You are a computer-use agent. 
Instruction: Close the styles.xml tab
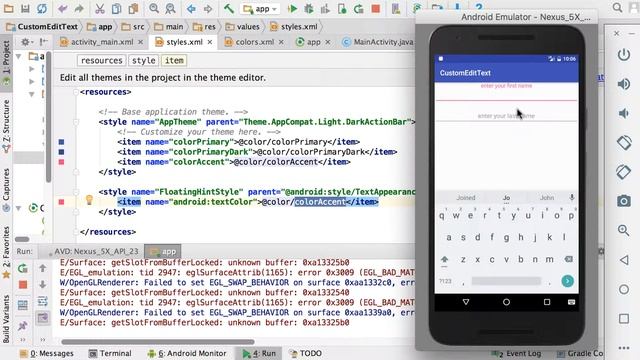pyautogui.click(x=210, y=42)
